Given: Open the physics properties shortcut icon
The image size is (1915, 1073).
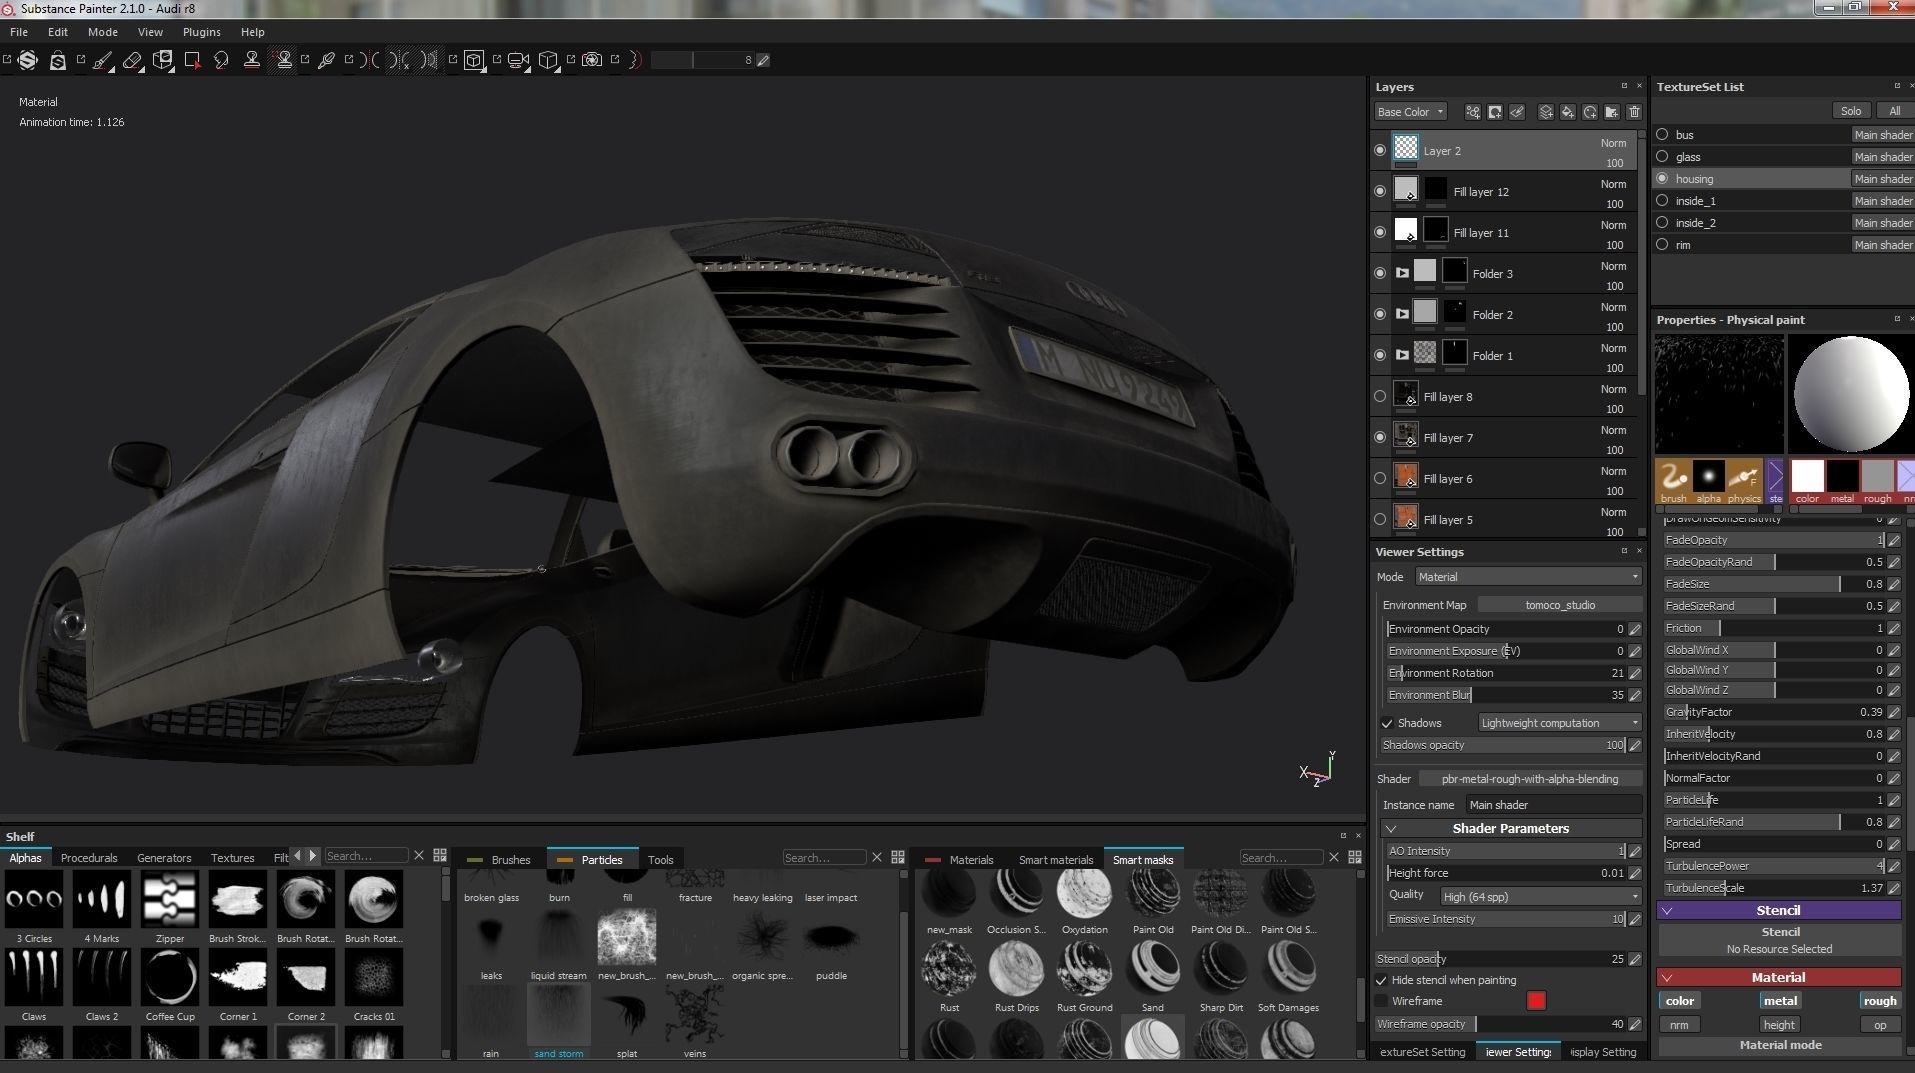Looking at the screenshot, I should point(1744,481).
